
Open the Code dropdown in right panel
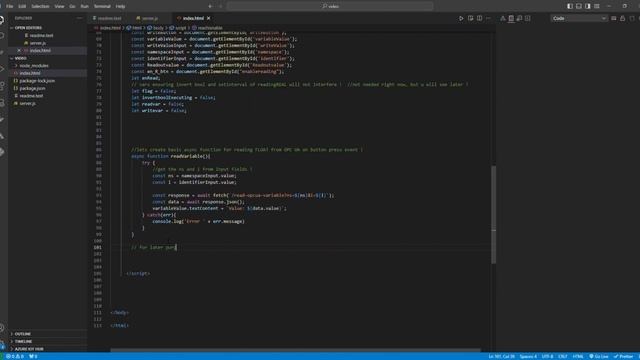point(579,18)
